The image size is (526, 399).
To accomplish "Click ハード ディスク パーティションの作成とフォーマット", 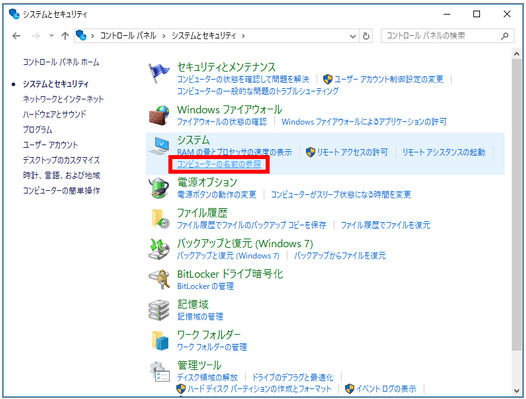I will pyautogui.click(x=259, y=389).
